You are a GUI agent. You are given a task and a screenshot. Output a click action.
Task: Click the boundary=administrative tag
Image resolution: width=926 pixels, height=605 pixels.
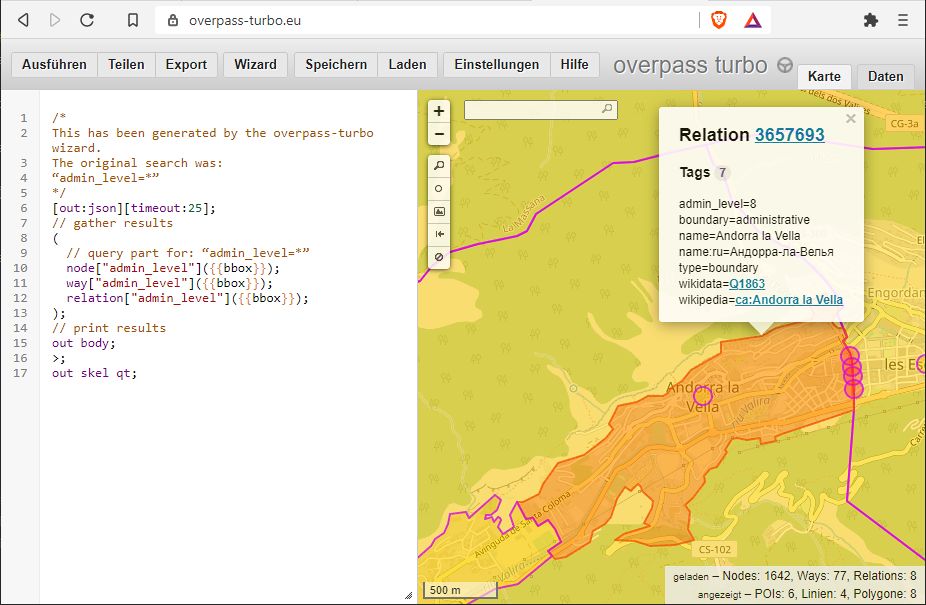744,220
